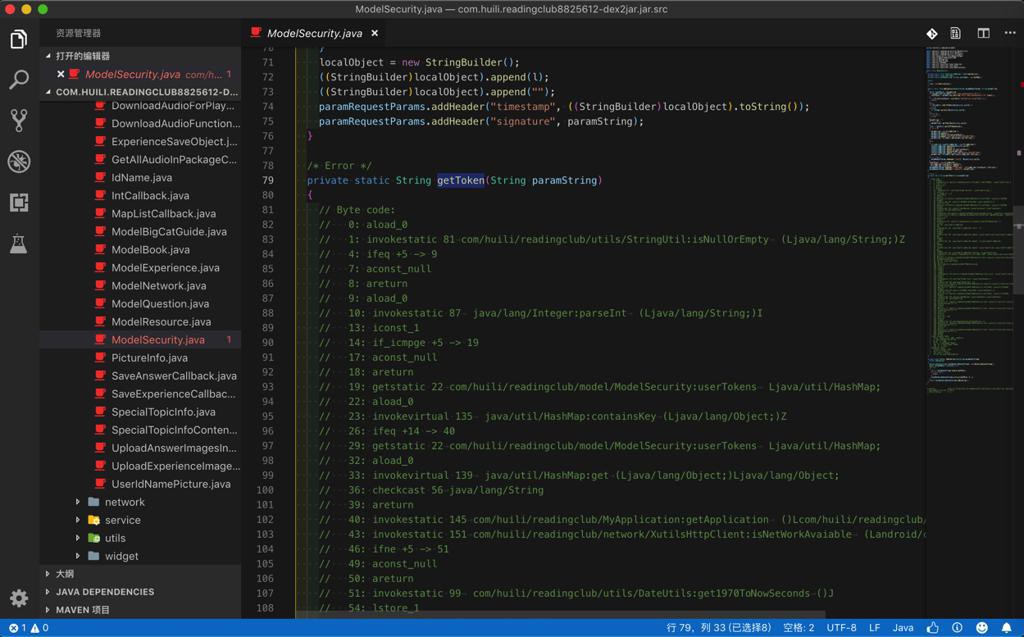Open ModelBook.java
The height and width of the screenshot is (637, 1024).
[x=140, y=250]
